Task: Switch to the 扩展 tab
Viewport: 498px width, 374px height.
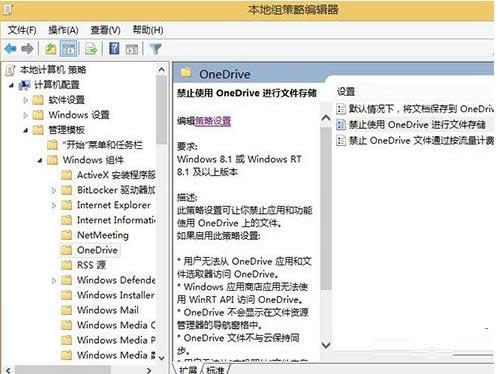Action: click(188, 369)
